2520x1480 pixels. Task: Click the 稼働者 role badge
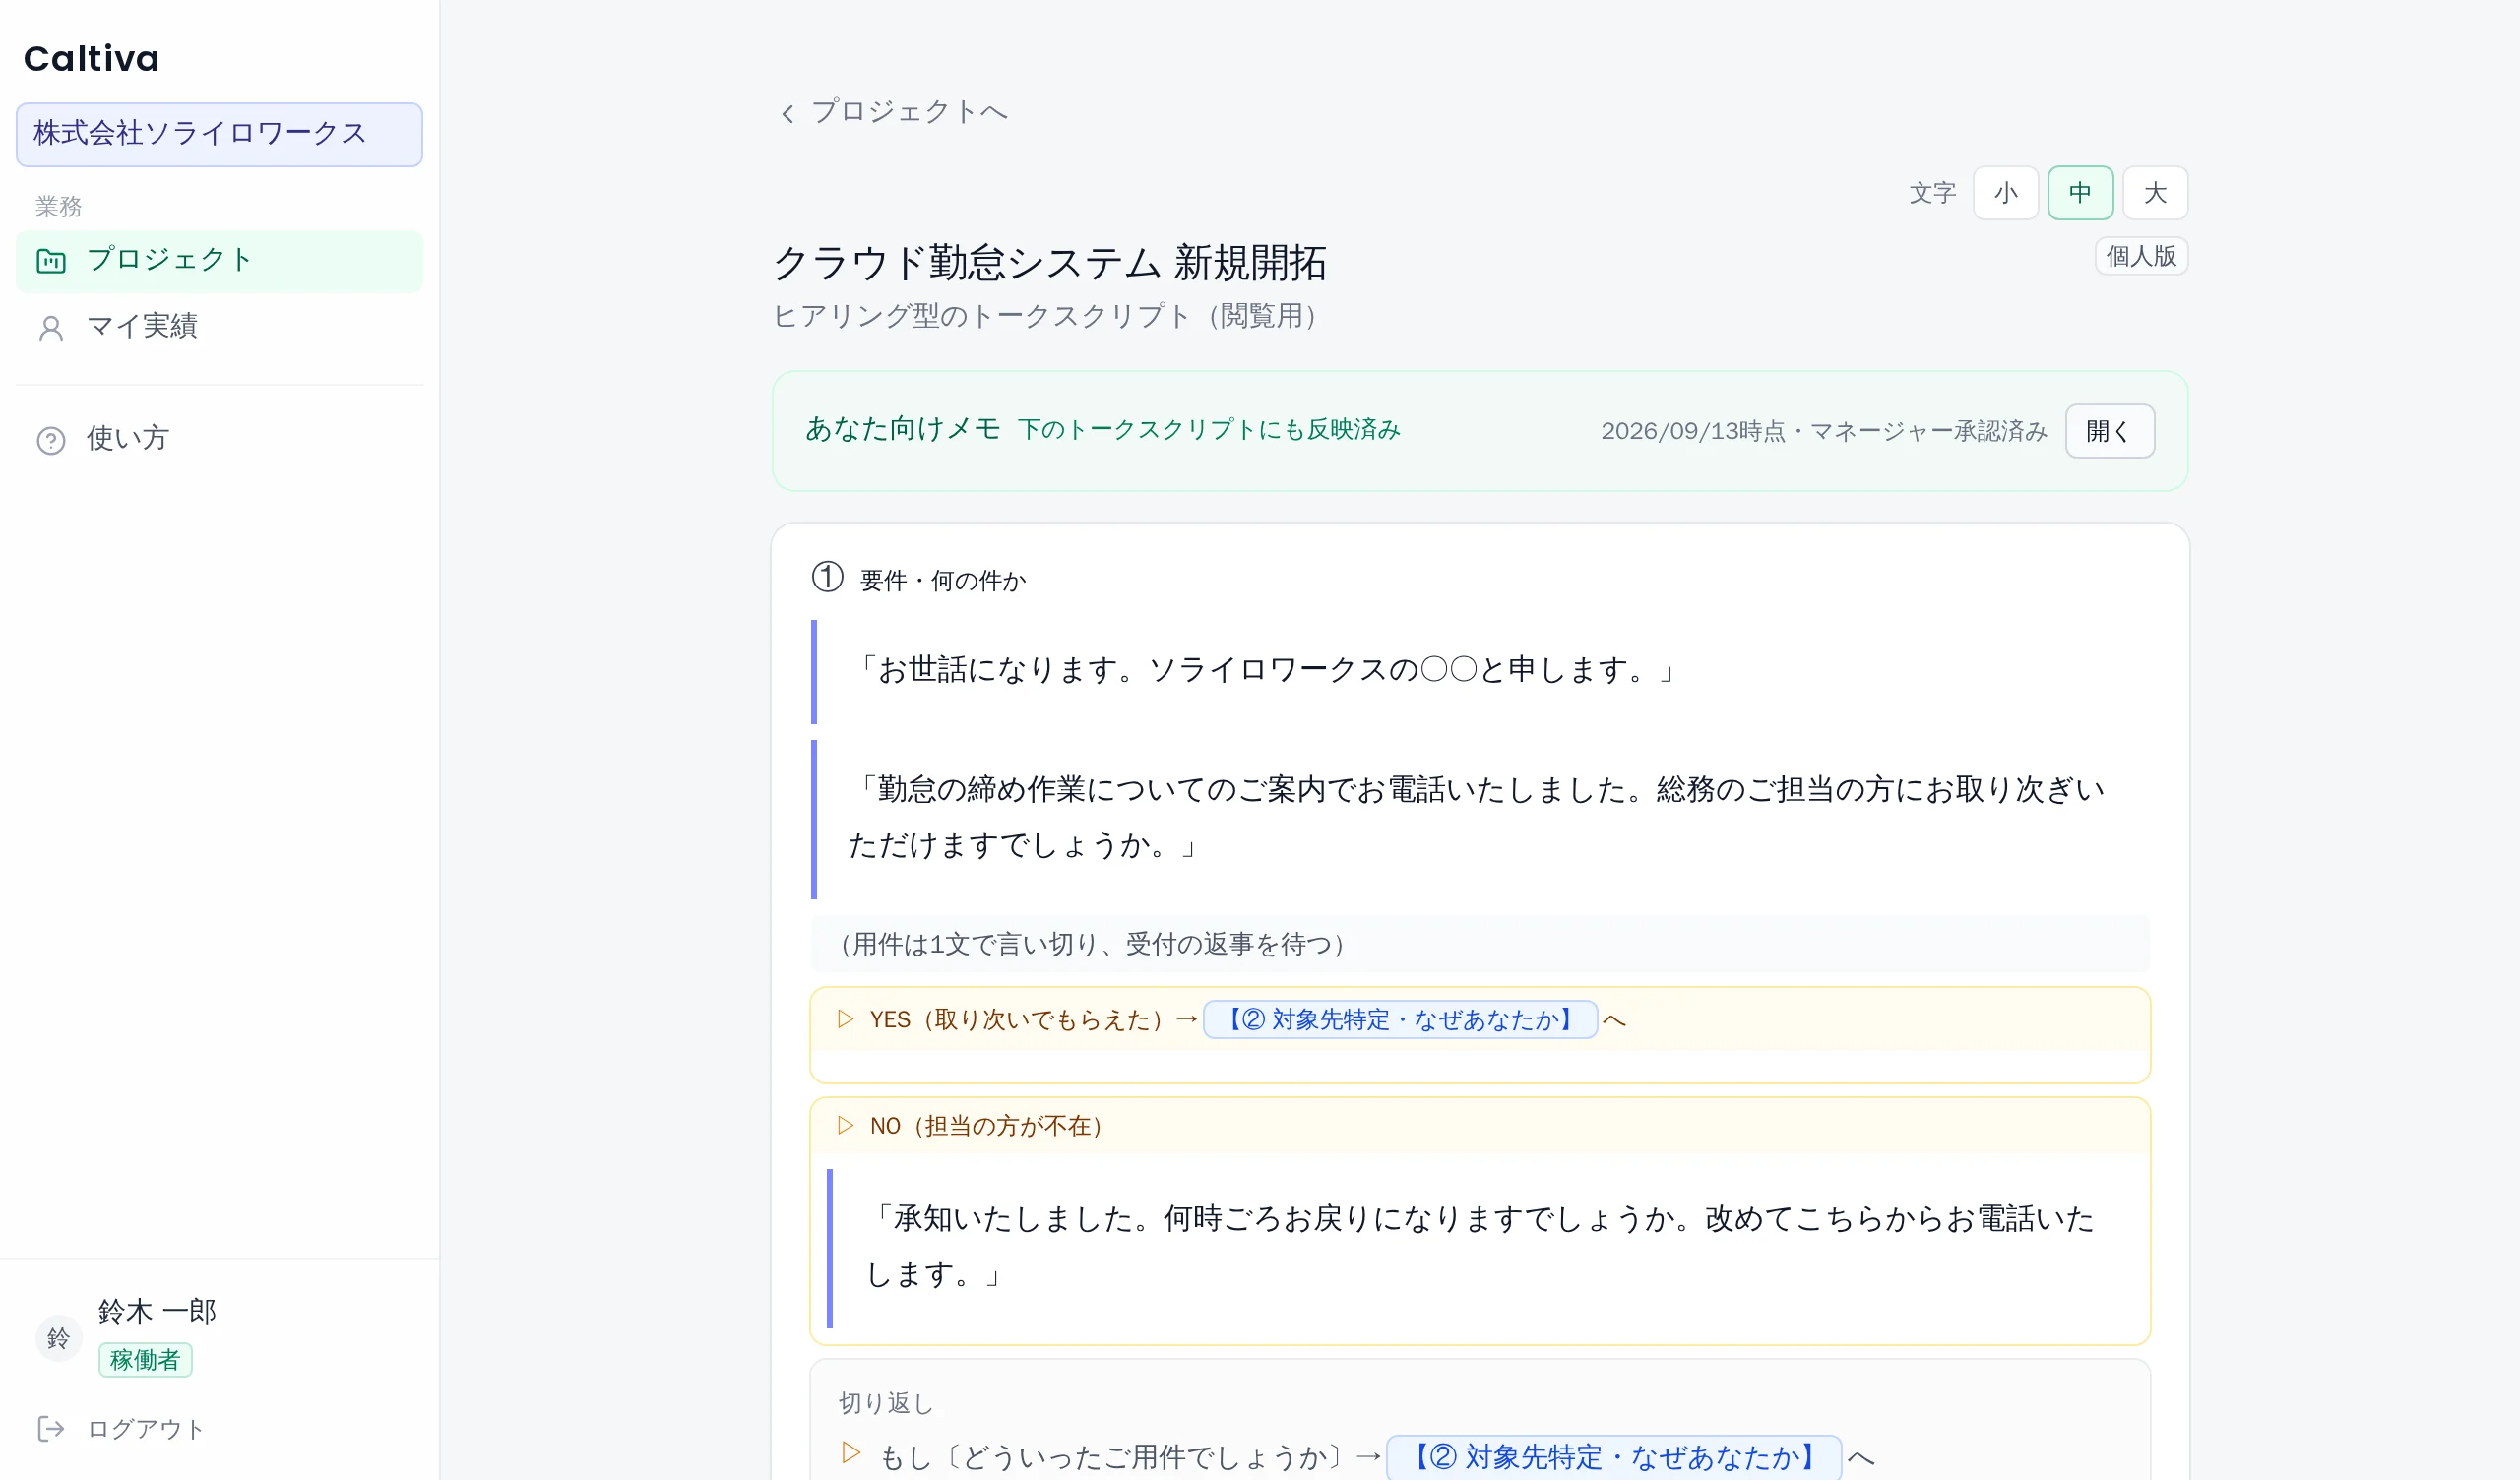[x=145, y=1360]
